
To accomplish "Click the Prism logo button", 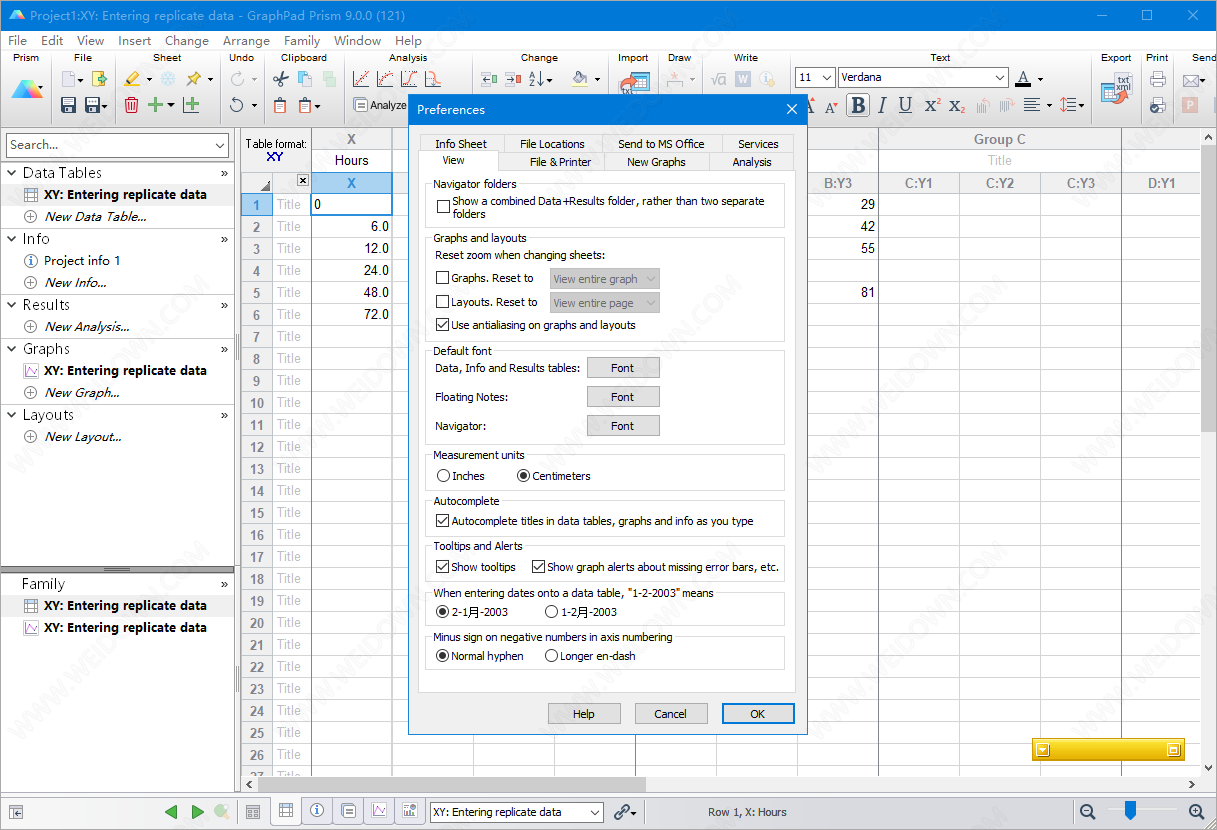I will [x=27, y=90].
